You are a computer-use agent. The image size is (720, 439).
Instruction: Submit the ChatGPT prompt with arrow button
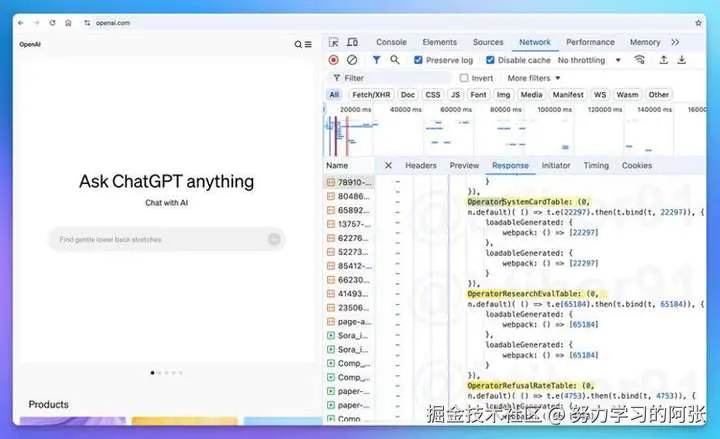274,239
